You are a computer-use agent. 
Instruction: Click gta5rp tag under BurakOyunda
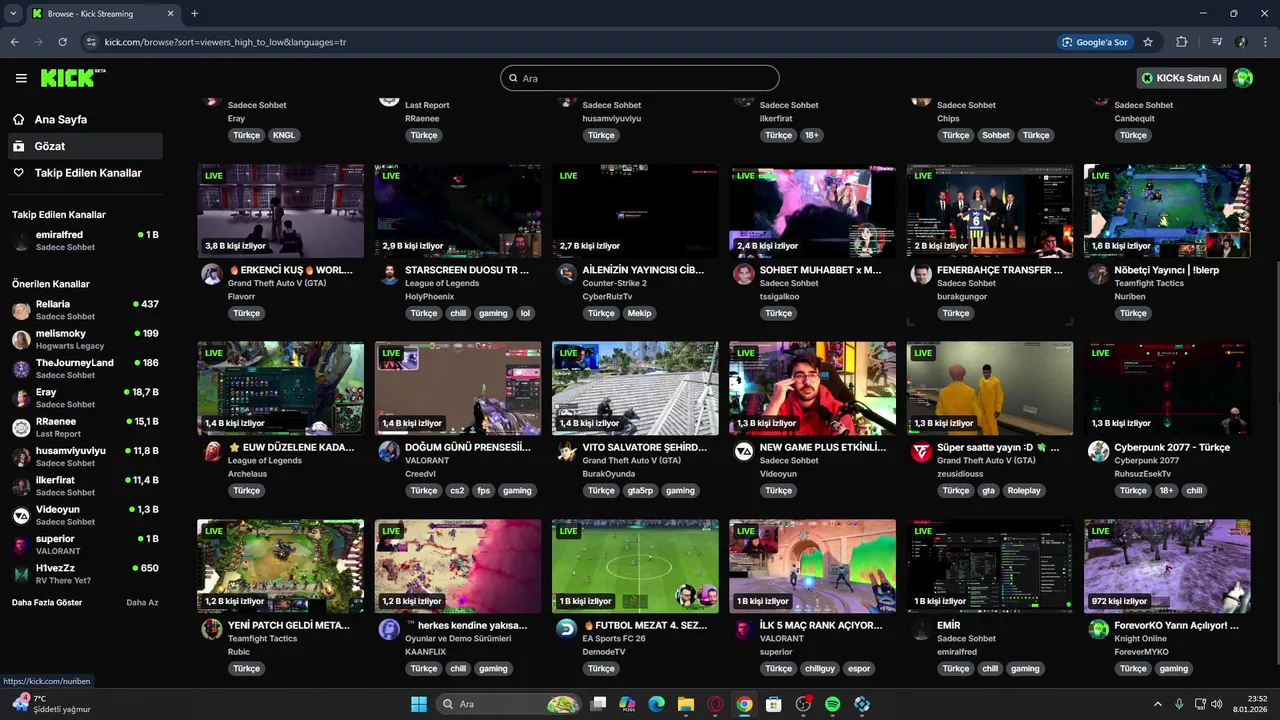click(639, 491)
